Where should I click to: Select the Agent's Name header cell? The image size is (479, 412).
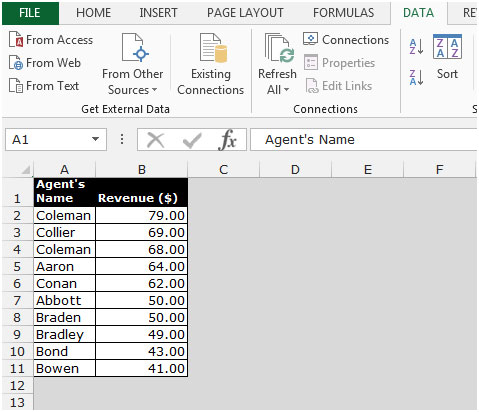click(65, 192)
